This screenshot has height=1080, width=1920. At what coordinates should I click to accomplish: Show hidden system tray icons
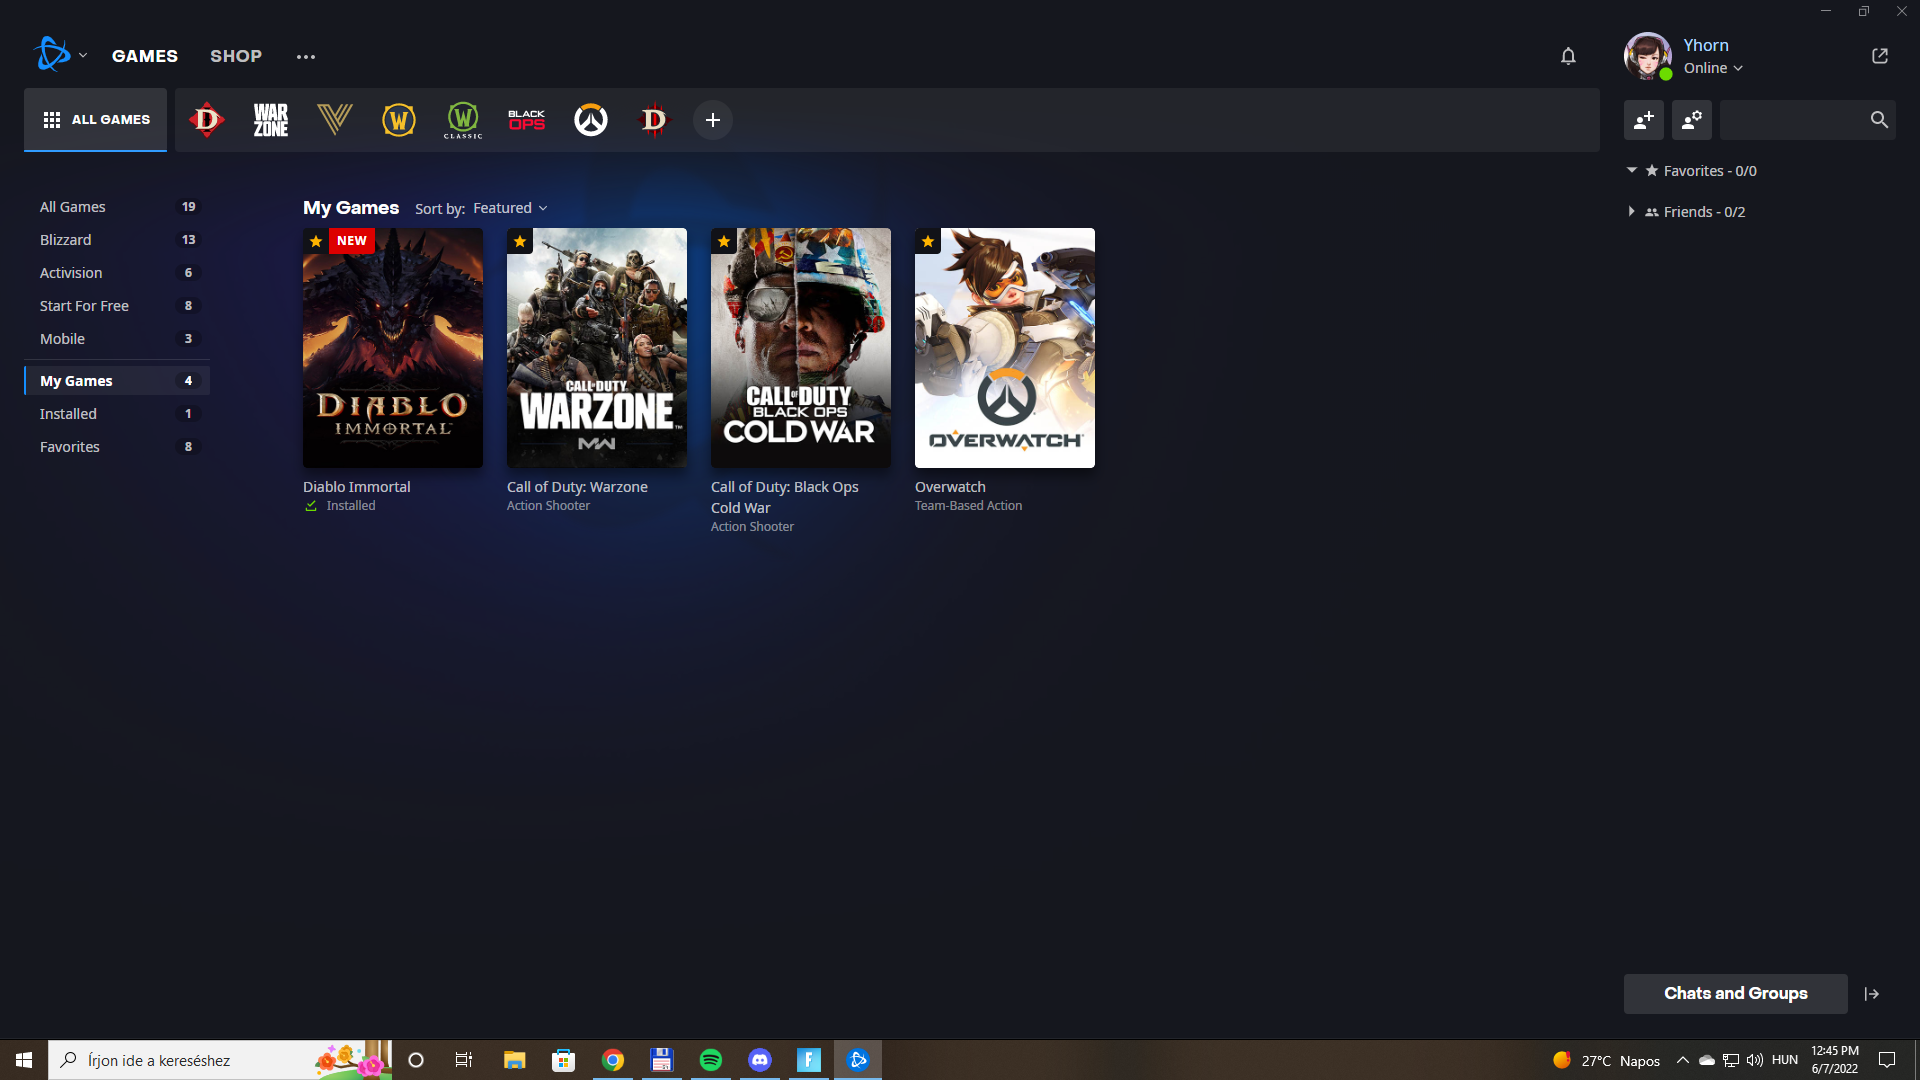tap(1683, 1060)
